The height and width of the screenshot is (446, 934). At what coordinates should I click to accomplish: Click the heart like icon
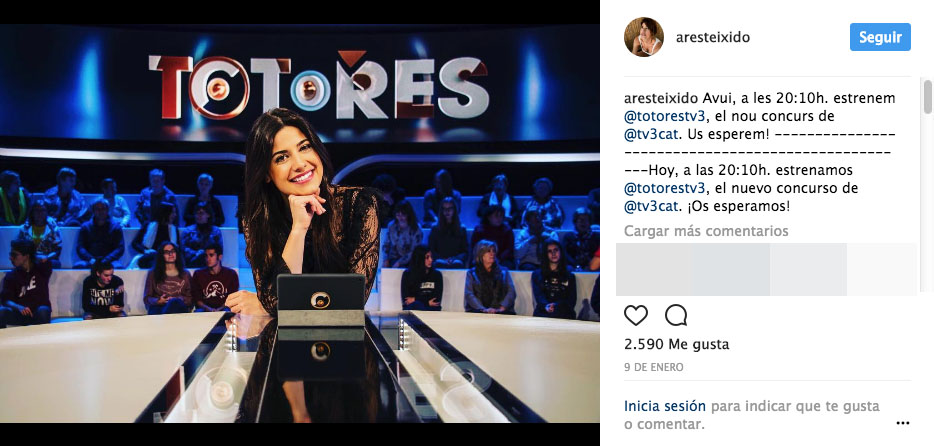[636, 315]
